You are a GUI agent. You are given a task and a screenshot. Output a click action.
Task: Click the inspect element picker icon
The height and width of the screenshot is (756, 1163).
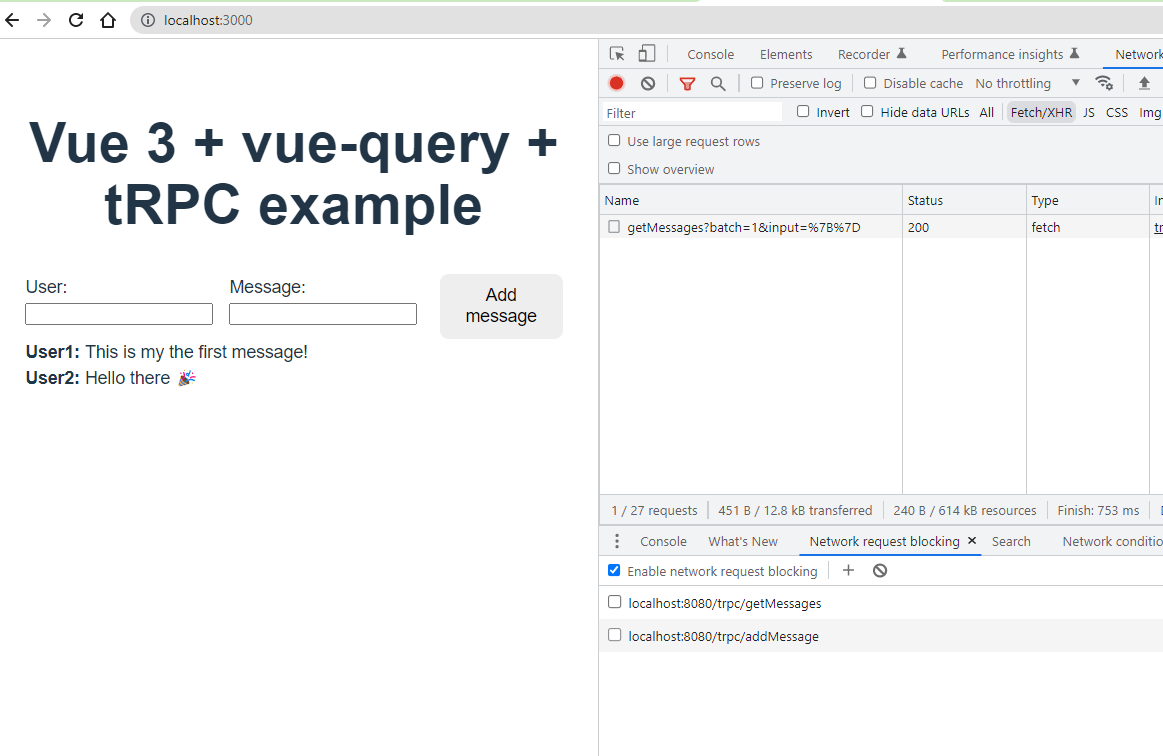[617, 54]
